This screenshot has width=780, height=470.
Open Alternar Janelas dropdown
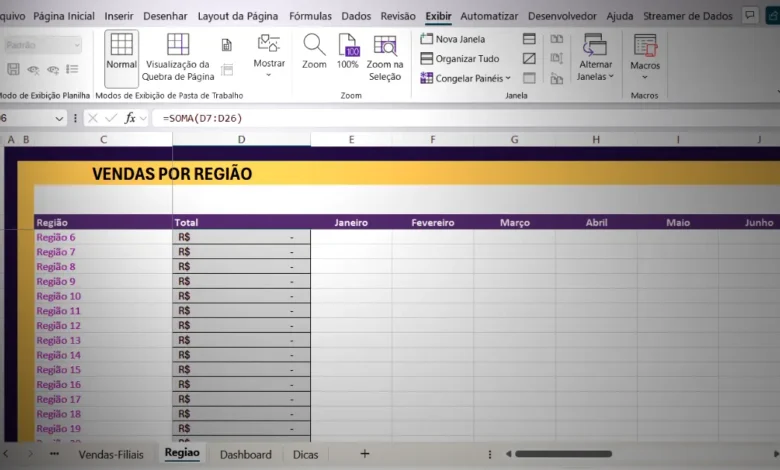tap(595, 57)
